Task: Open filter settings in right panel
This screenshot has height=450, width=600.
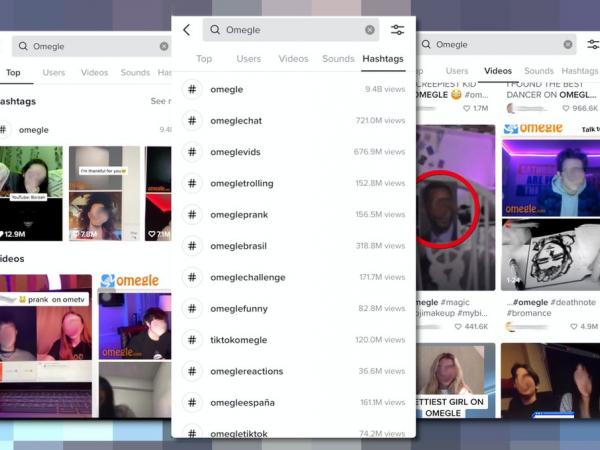Action: point(593,44)
